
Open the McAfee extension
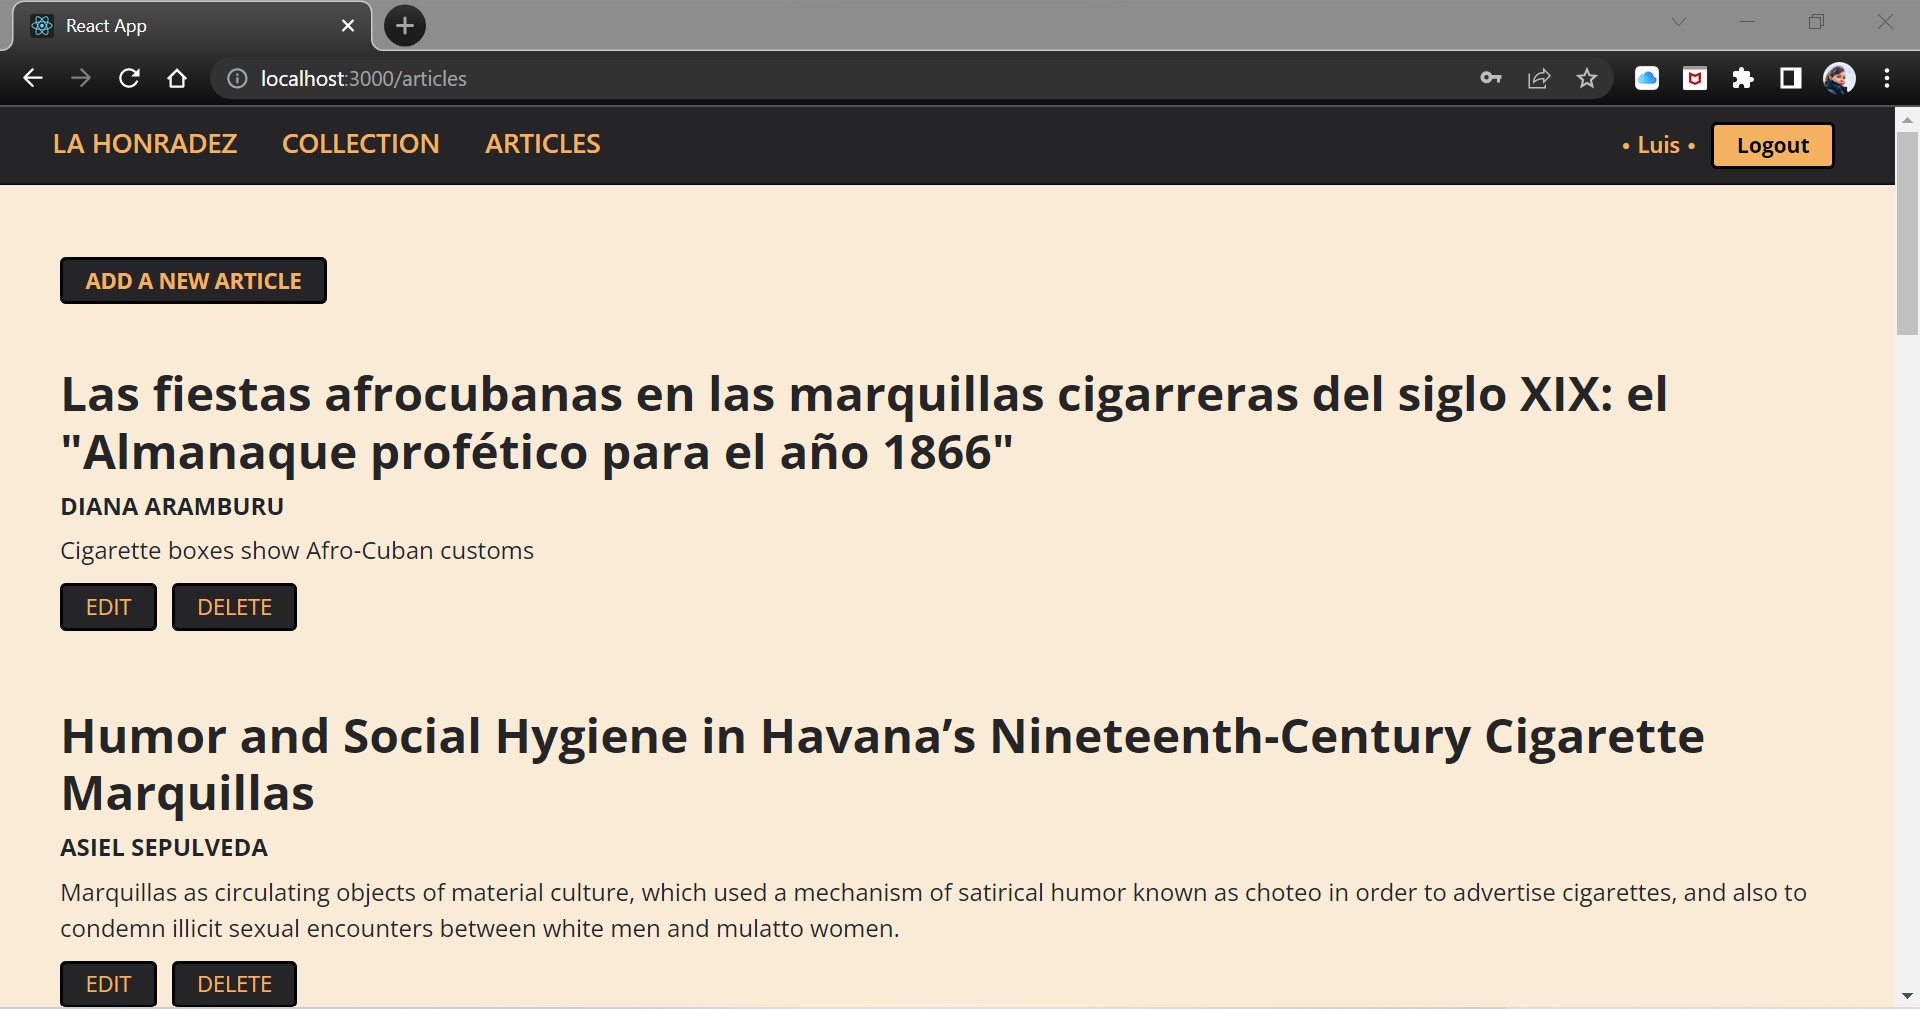1694,78
